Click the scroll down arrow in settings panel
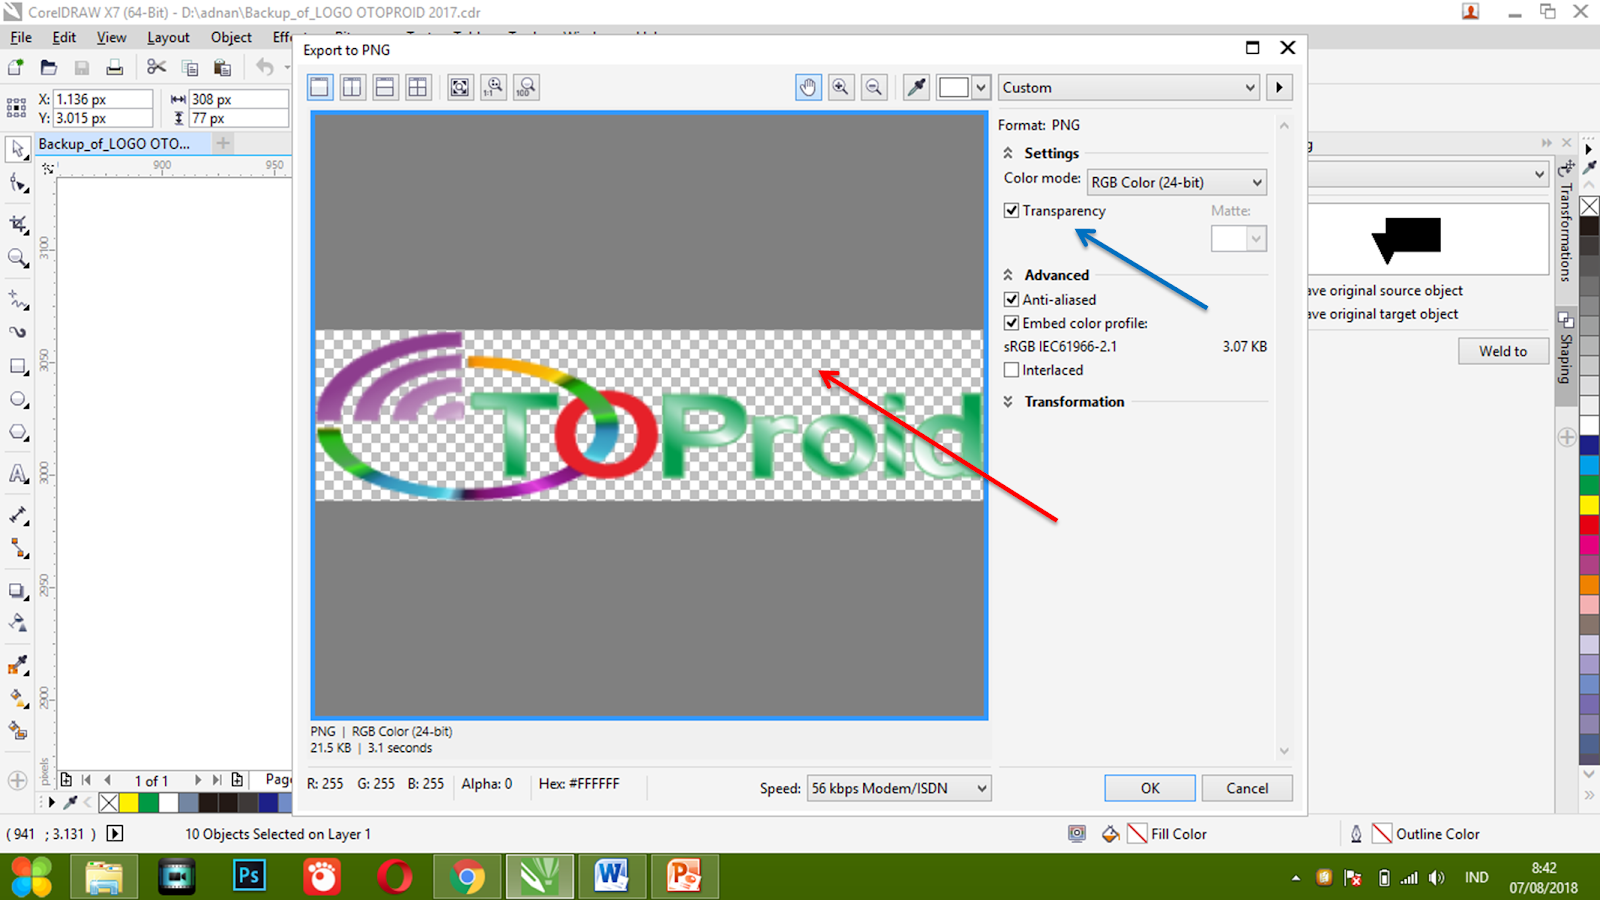Viewport: 1600px width, 900px height. (x=1284, y=751)
